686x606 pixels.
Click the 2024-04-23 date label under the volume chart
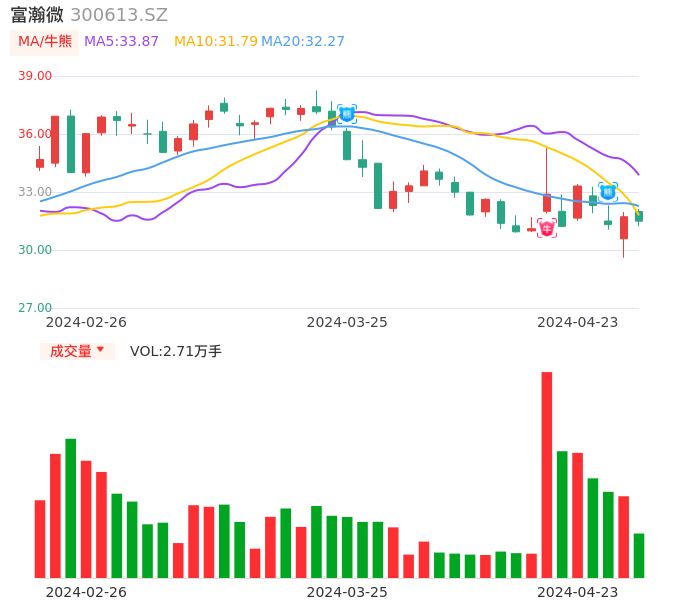578,592
